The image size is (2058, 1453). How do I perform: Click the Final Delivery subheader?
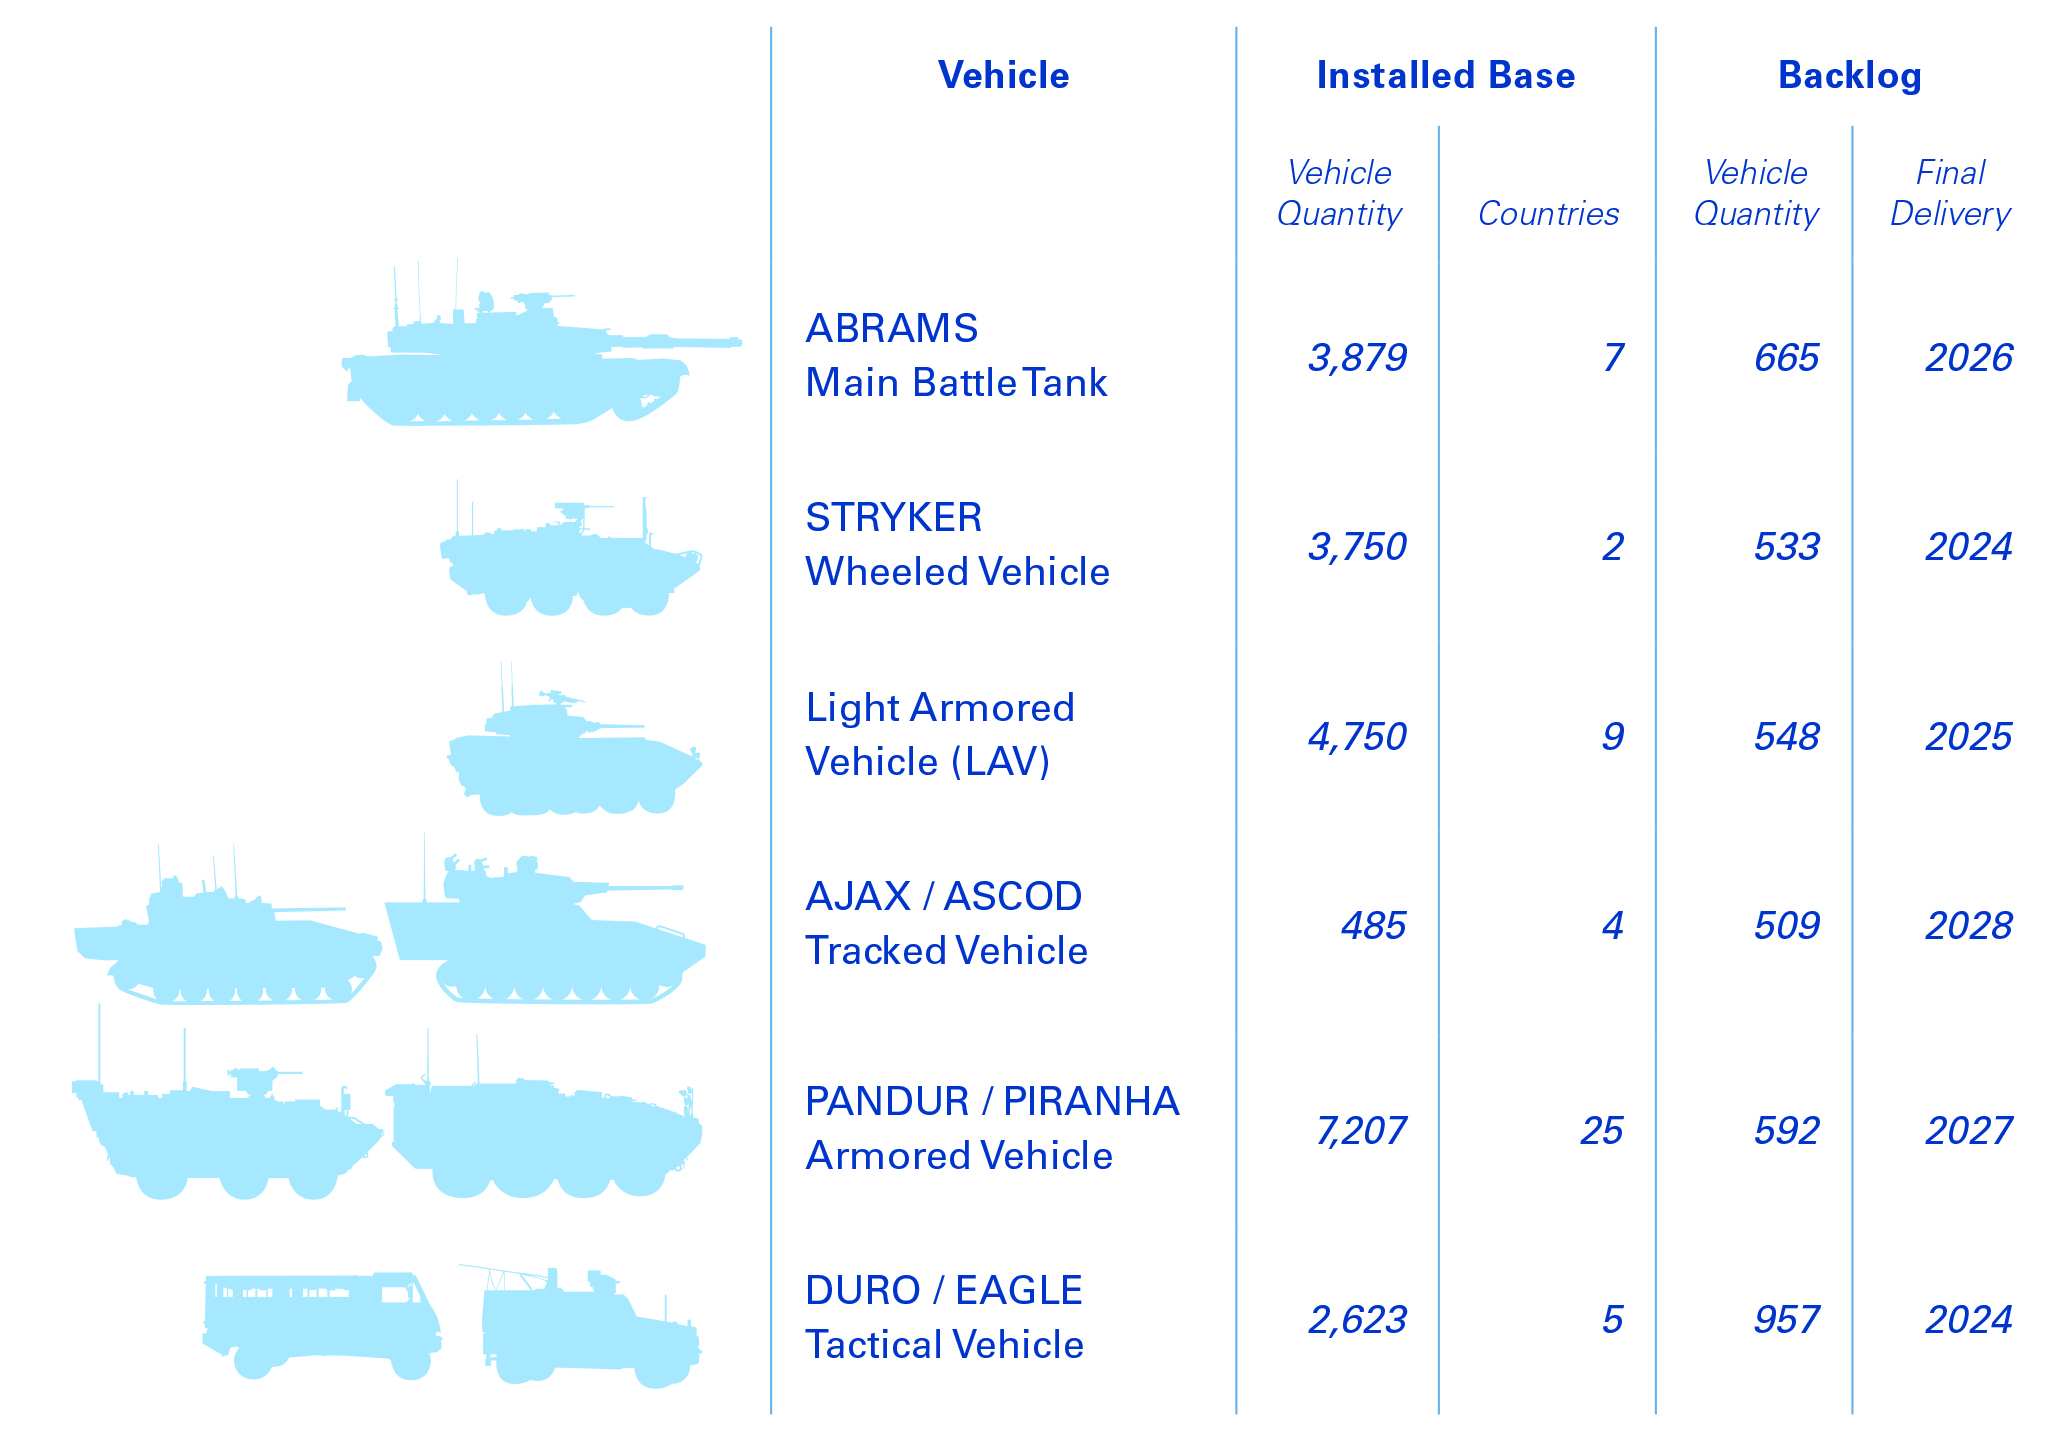(x=1950, y=193)
